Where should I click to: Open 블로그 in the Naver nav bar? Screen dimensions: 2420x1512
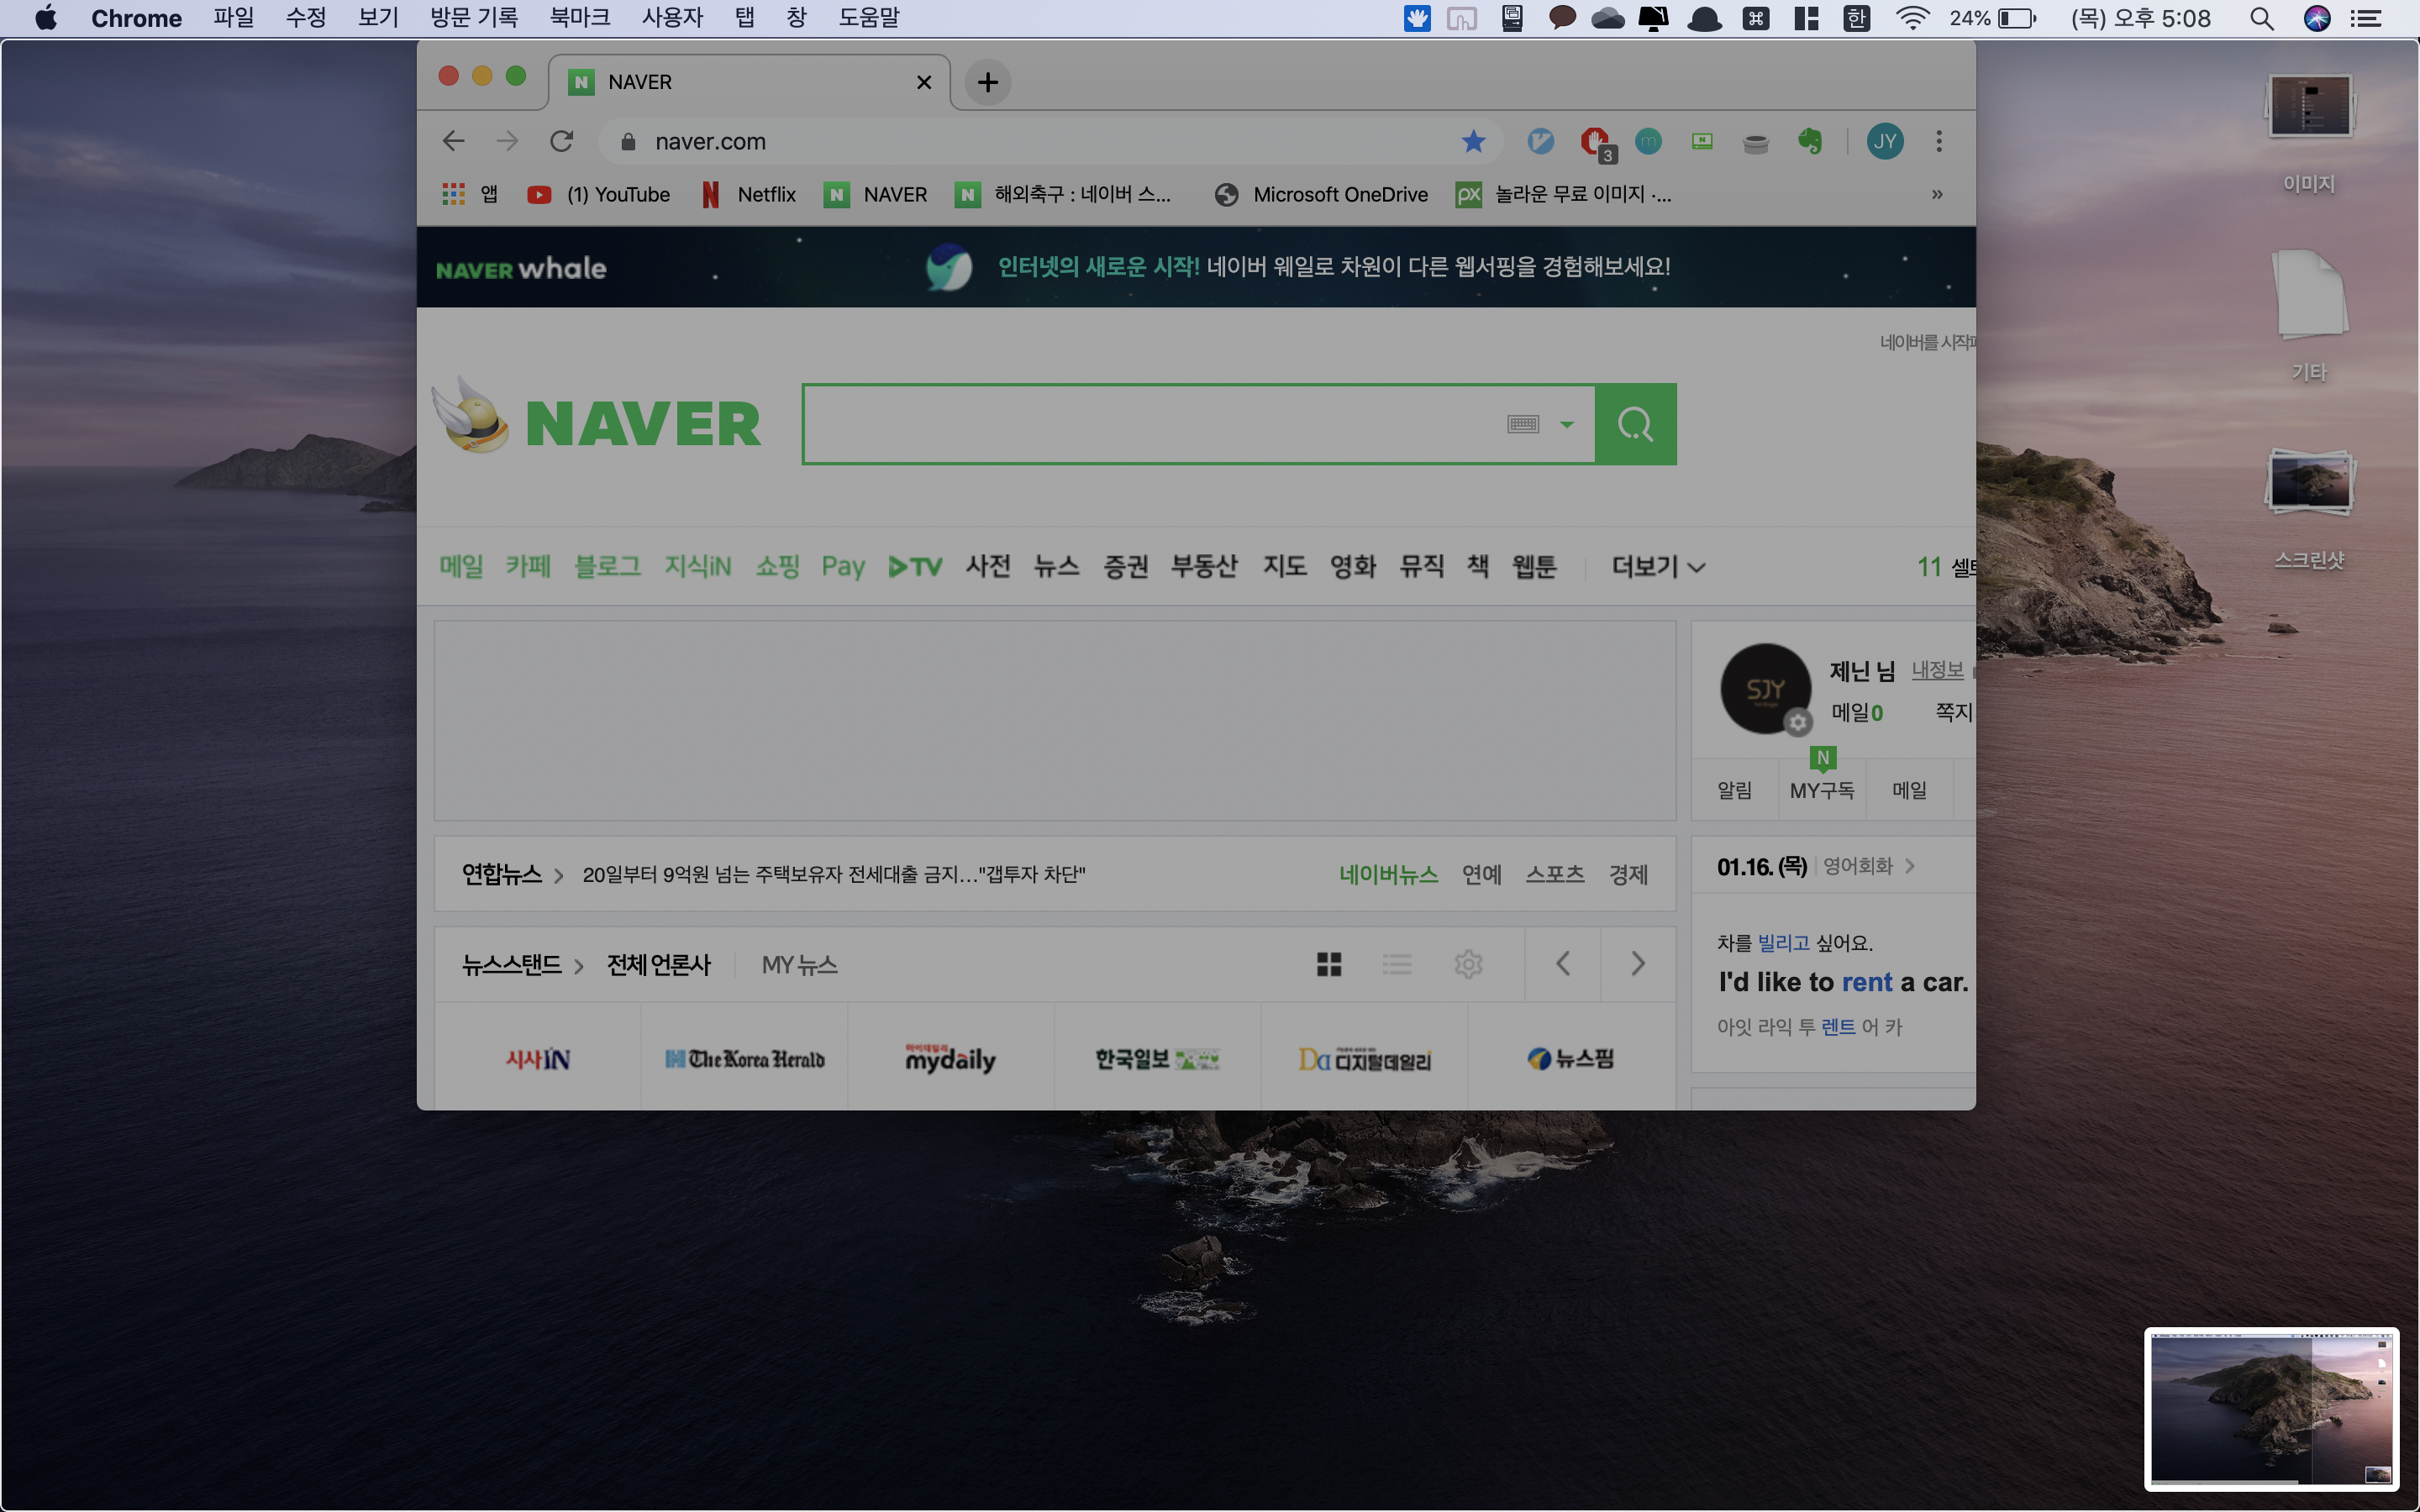point(607,566)
